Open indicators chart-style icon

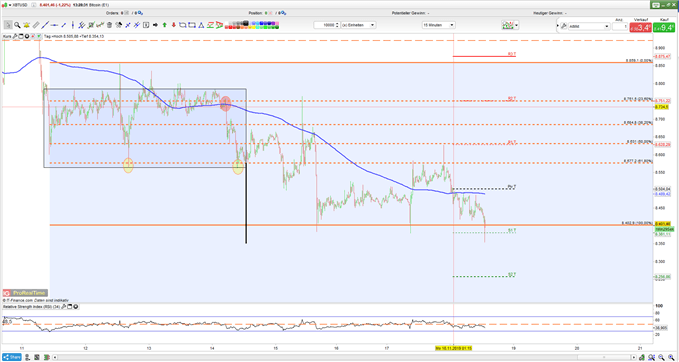click(x=507, y=25)
